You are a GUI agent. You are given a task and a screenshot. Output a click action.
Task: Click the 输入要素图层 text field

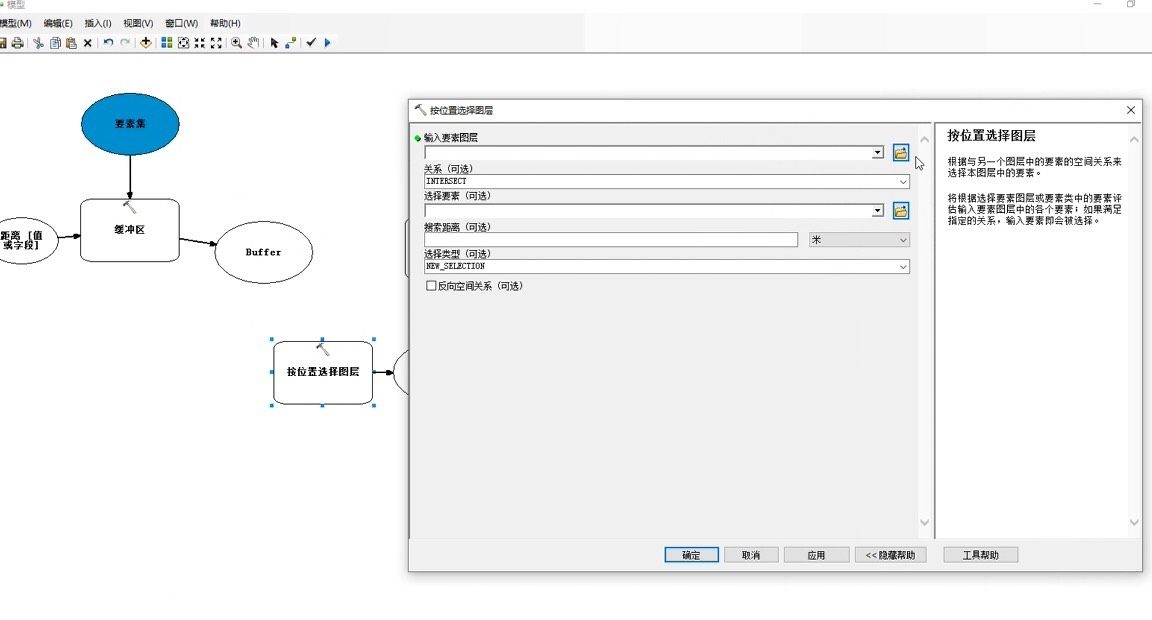(x=648, y=153)
